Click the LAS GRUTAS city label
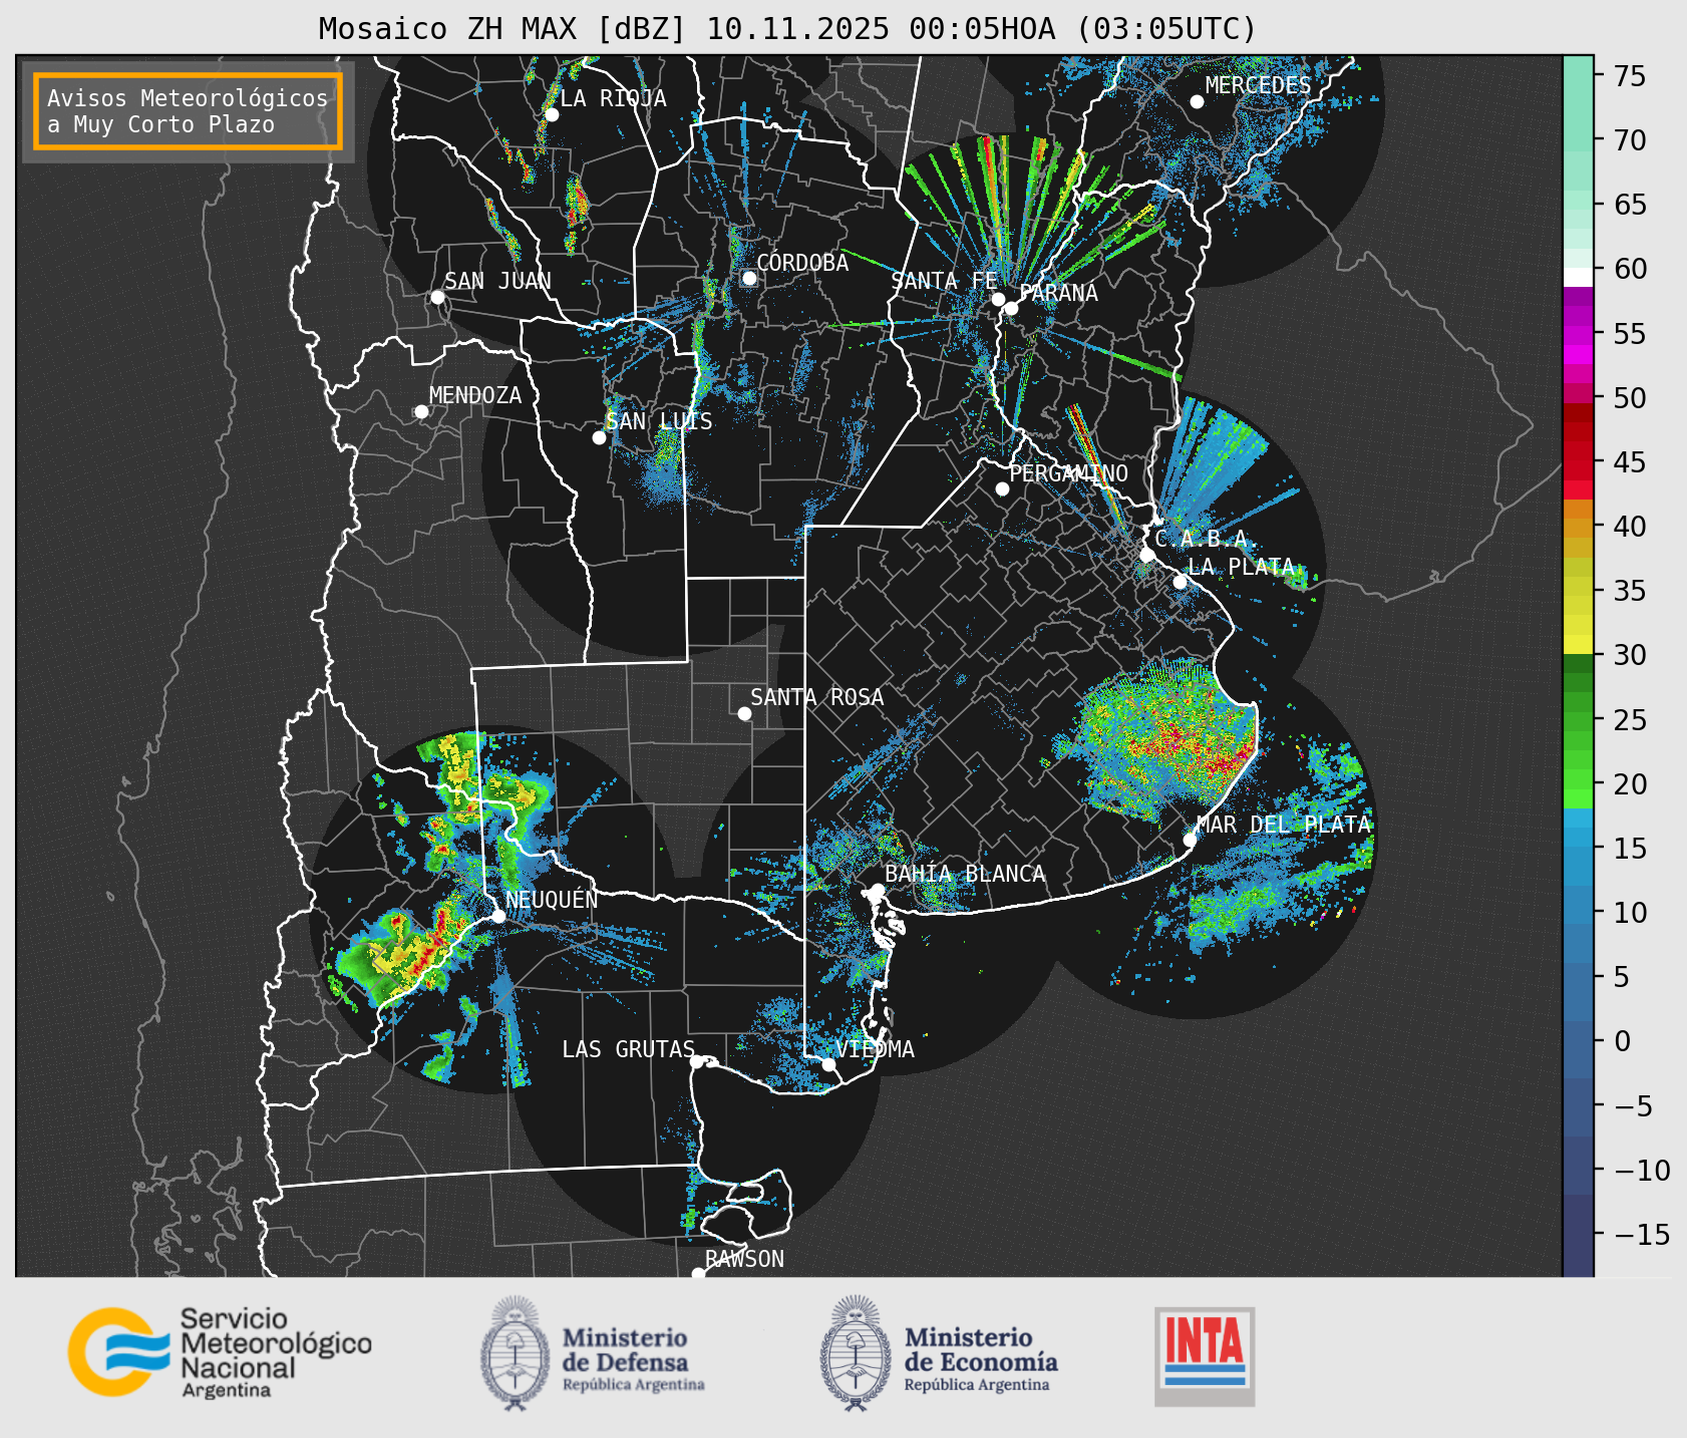The height and width of the screenshot is (1438, 1687). 628,1049
